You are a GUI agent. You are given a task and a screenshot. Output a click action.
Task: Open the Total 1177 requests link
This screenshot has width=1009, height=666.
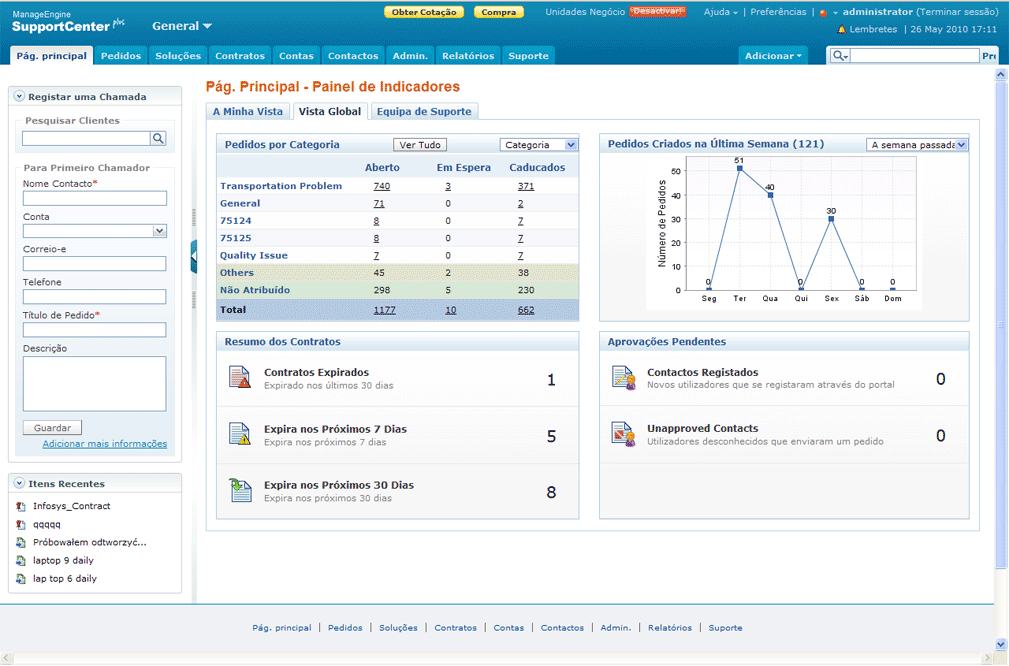point(385,310)
